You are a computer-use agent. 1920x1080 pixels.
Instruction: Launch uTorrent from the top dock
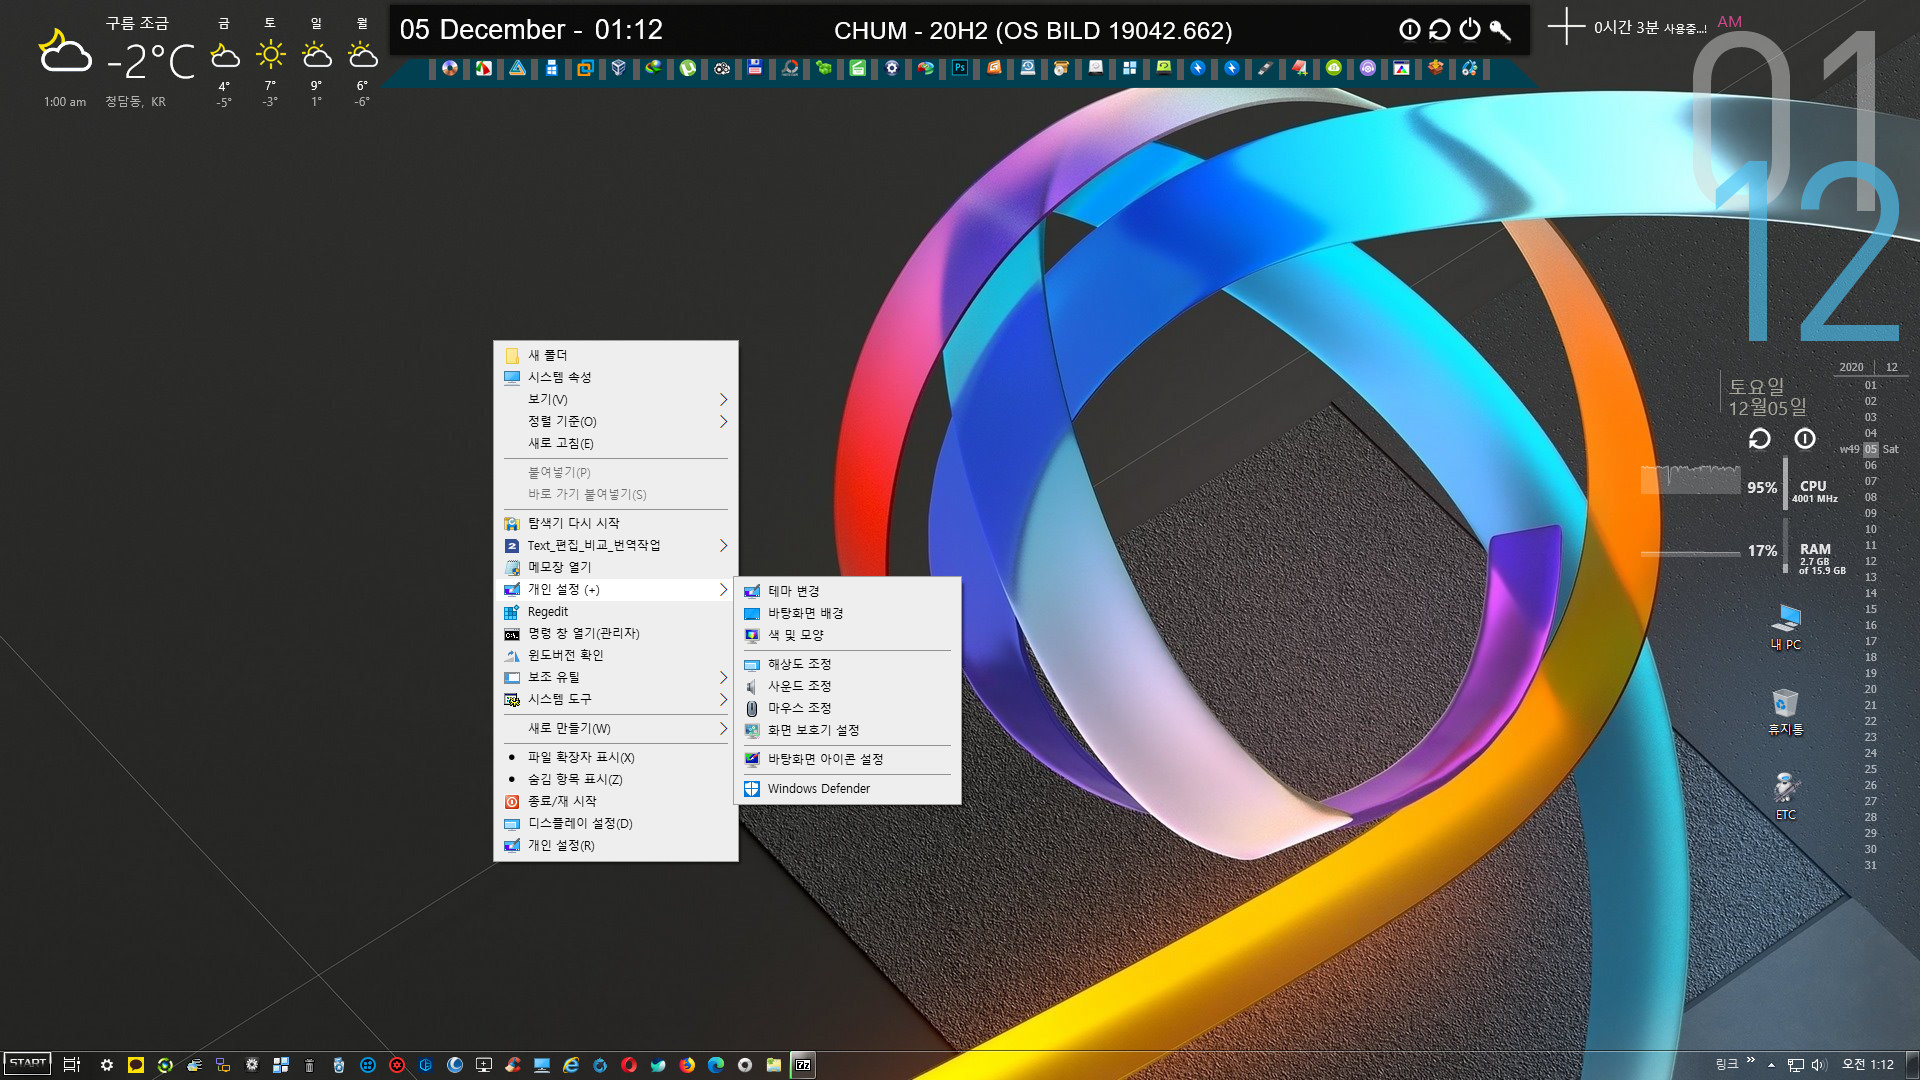pos(688,68)
